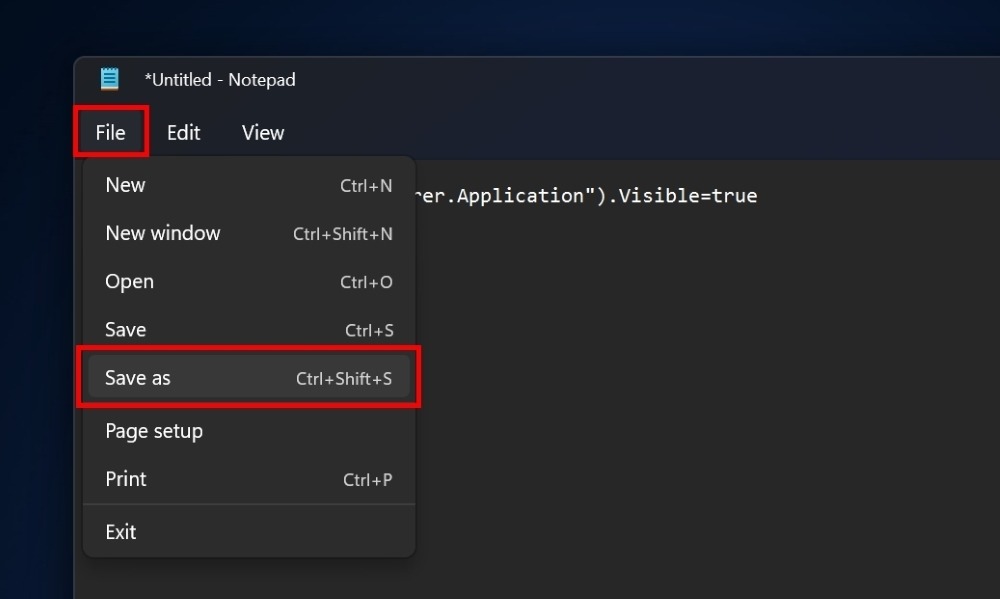Click the Ctrl+Shift+S shortcut label

[344, 379]
